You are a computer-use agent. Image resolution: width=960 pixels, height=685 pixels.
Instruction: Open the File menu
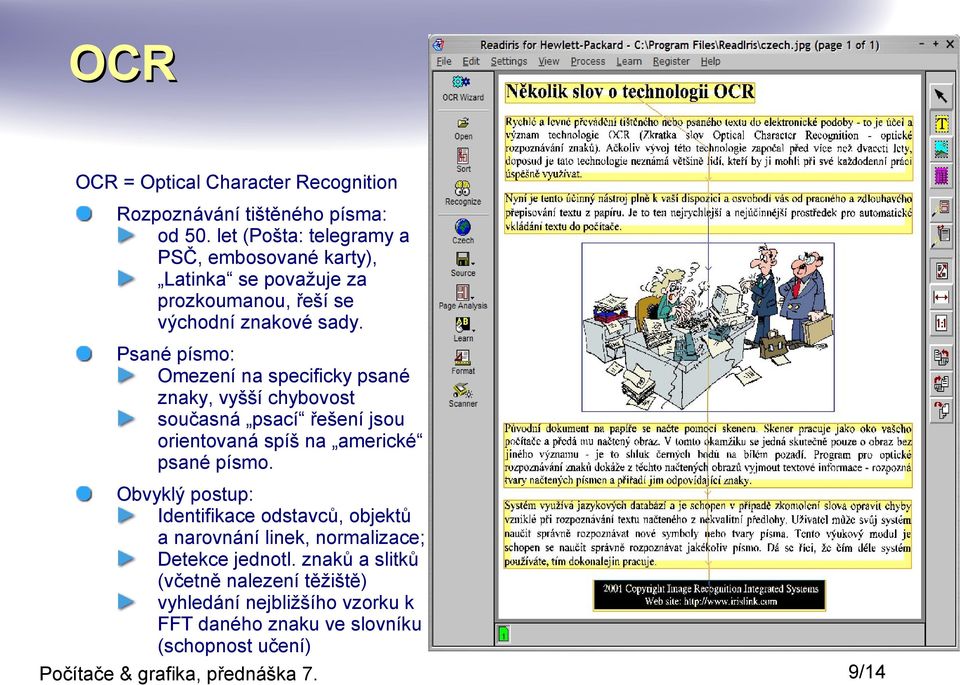(444, 61)
